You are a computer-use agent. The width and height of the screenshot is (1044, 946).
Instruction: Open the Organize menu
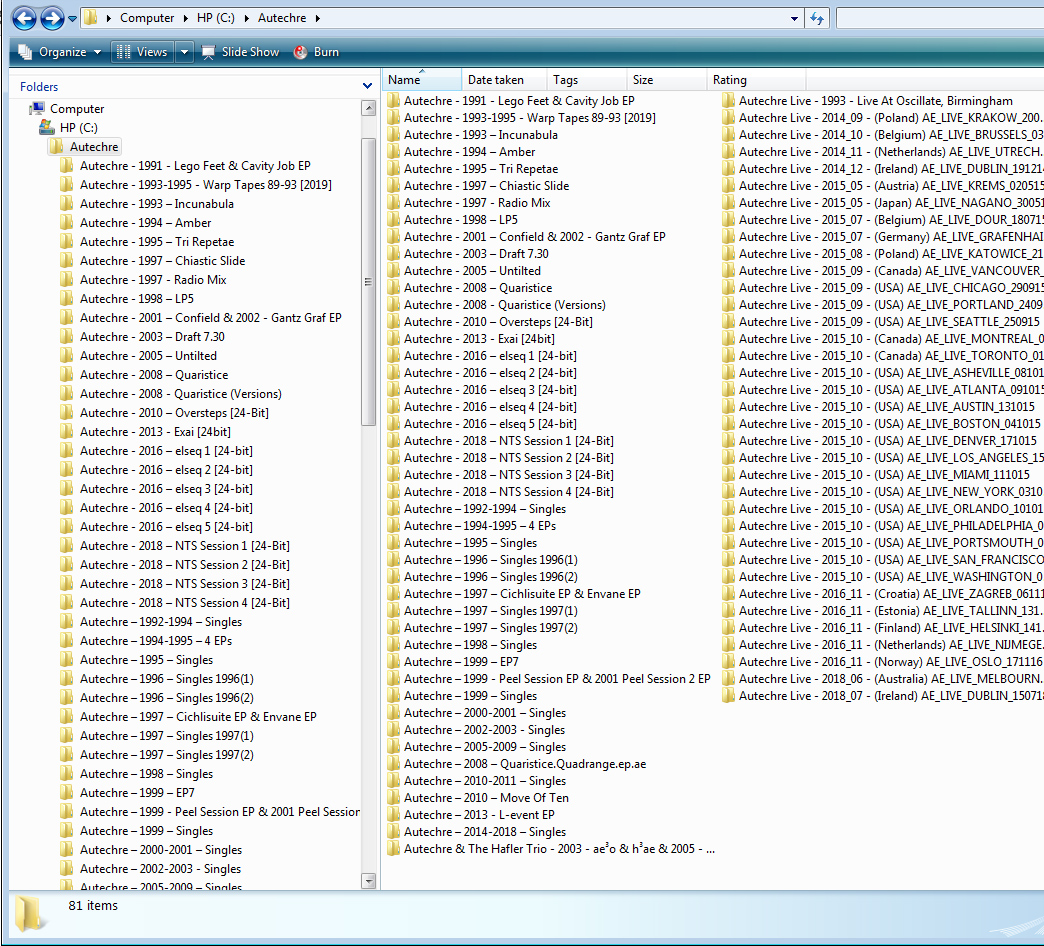[x=60, y=52]
